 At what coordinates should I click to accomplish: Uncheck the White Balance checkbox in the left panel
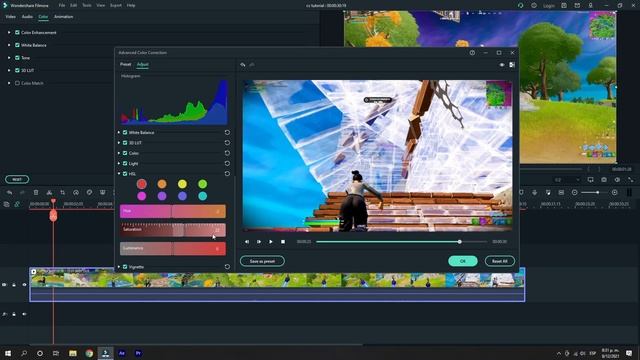(17, 45)
